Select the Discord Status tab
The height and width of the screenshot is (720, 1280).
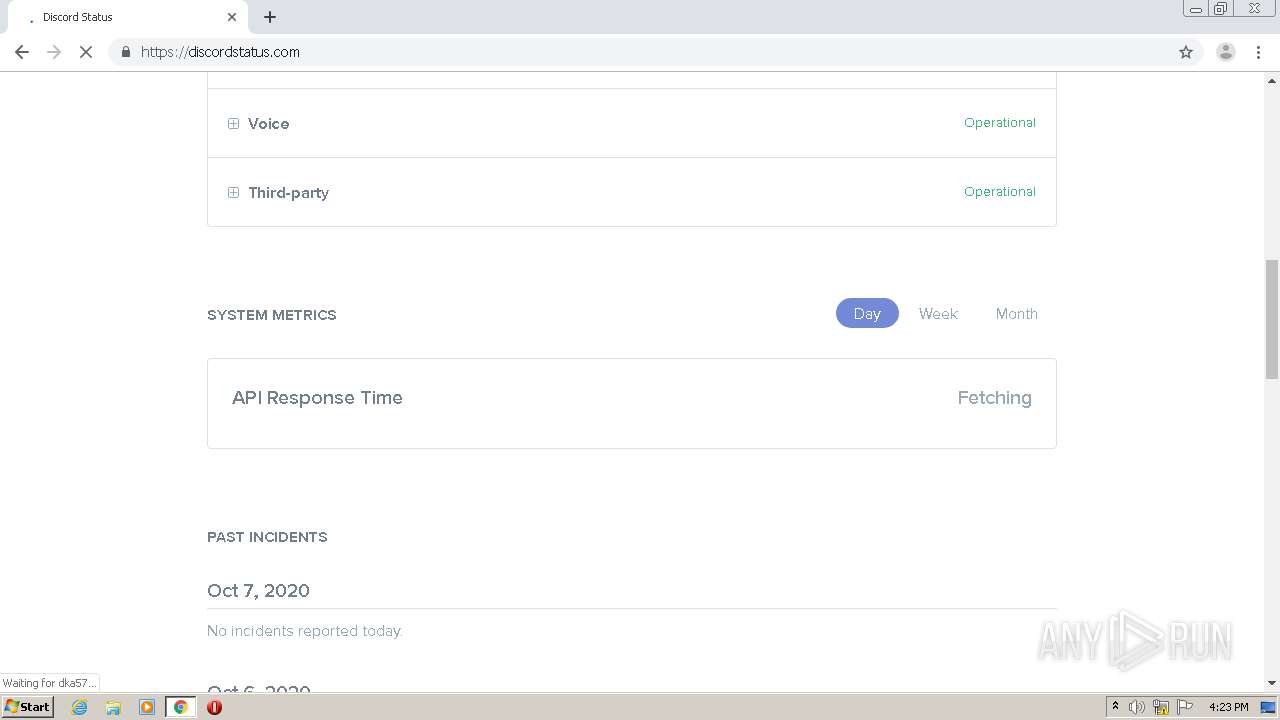[x=126, y=17]
